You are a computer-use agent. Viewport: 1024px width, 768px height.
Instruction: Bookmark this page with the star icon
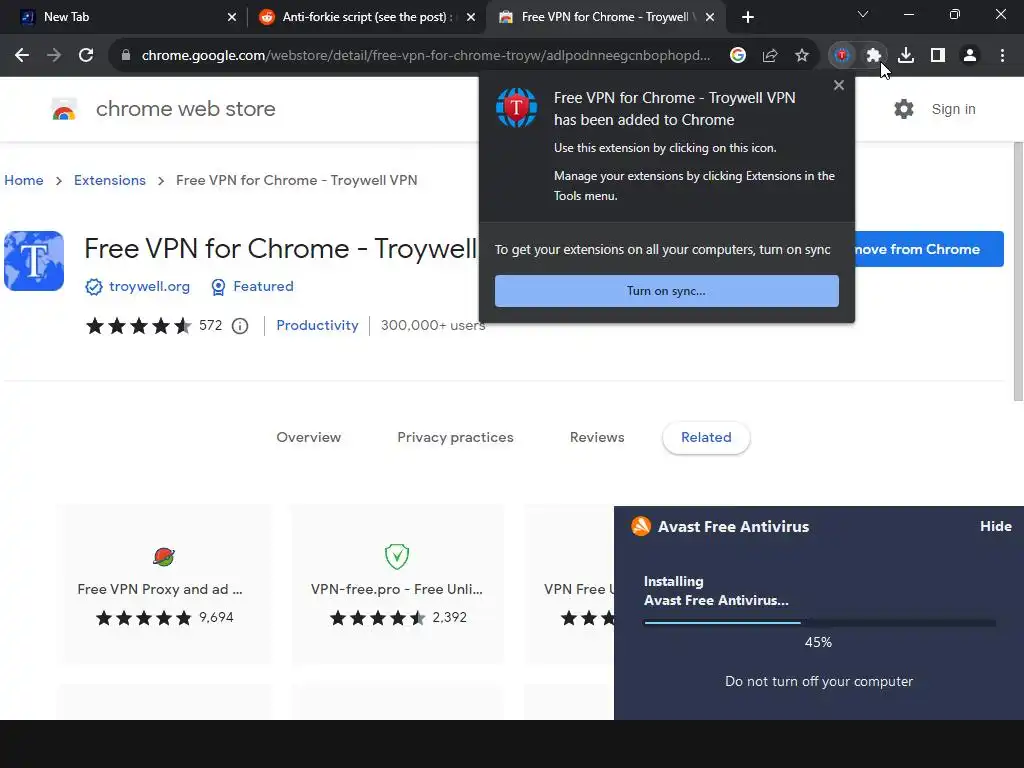click(x=802, y=56)
